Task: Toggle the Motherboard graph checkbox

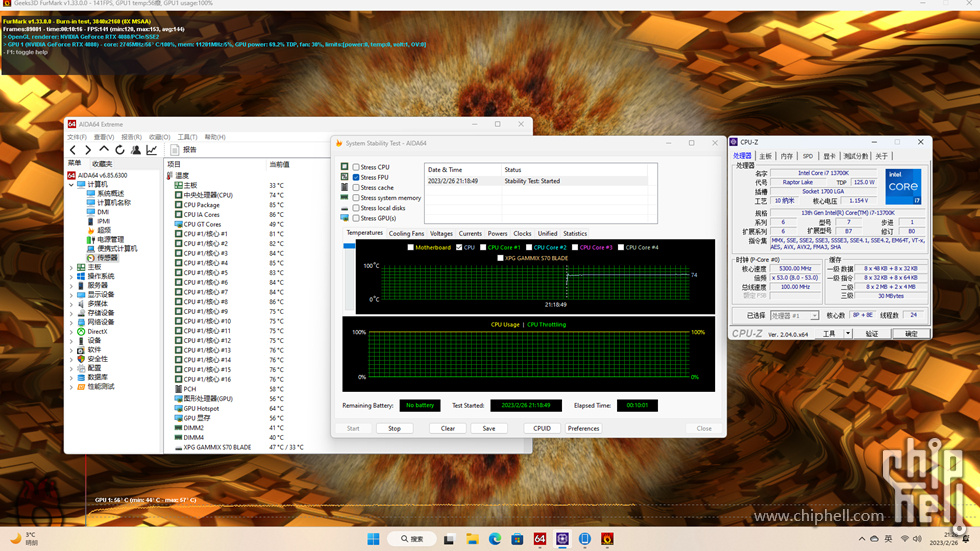Action: (410, 247)
